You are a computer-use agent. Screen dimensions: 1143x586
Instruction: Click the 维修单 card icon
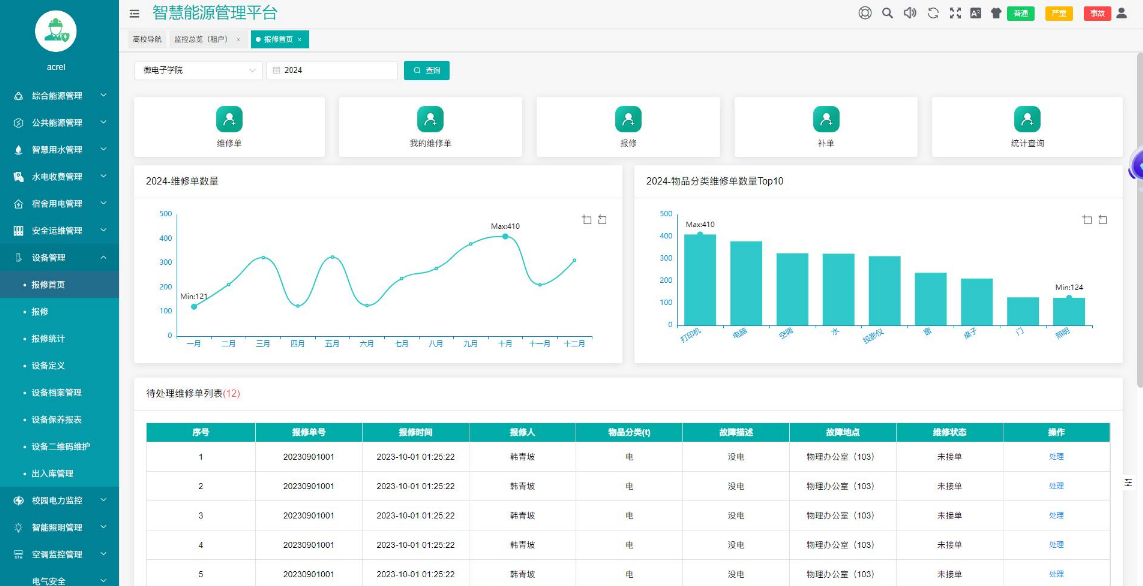pos(229,119)
